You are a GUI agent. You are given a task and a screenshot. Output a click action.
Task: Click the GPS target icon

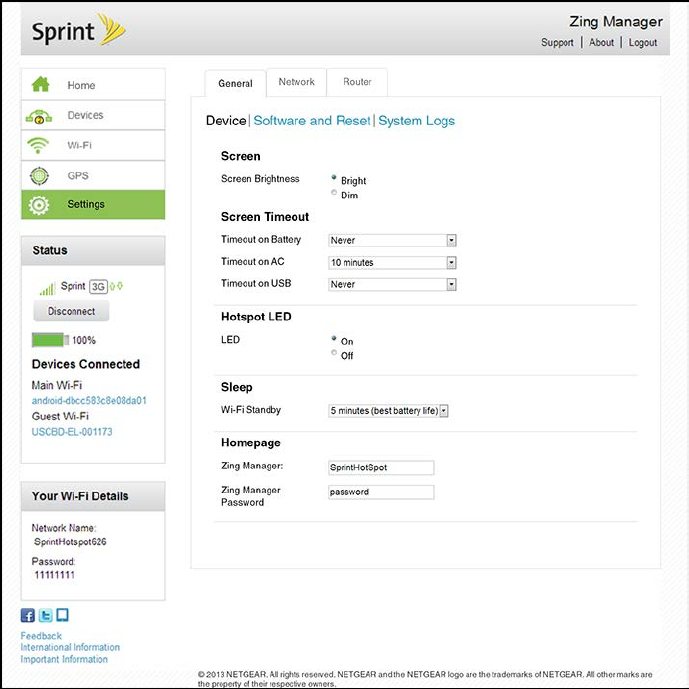(39, 176)
